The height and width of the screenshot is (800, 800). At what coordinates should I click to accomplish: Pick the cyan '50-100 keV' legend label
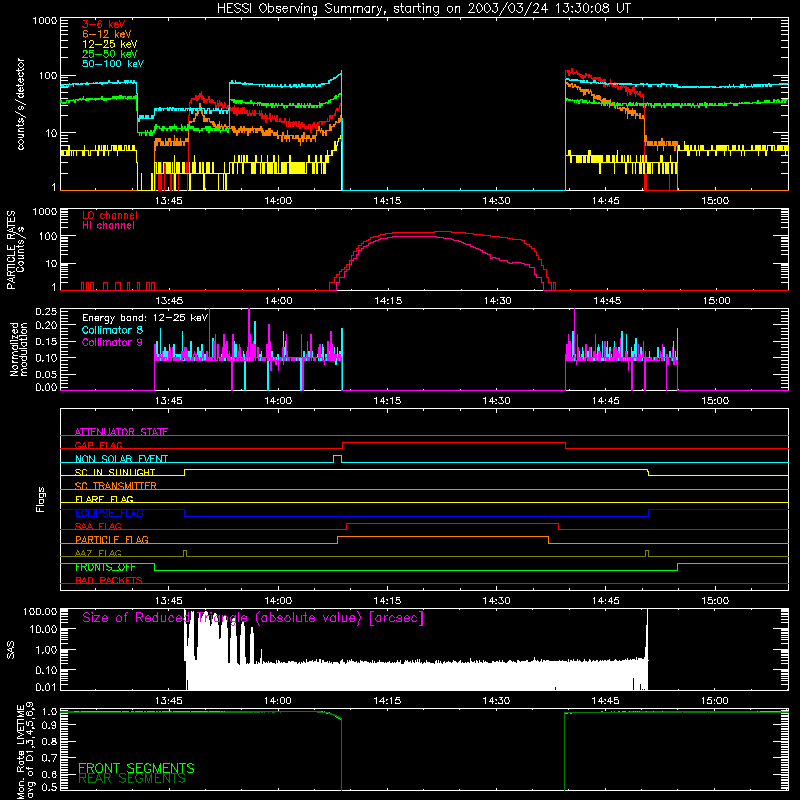click(x=113, y=64)
